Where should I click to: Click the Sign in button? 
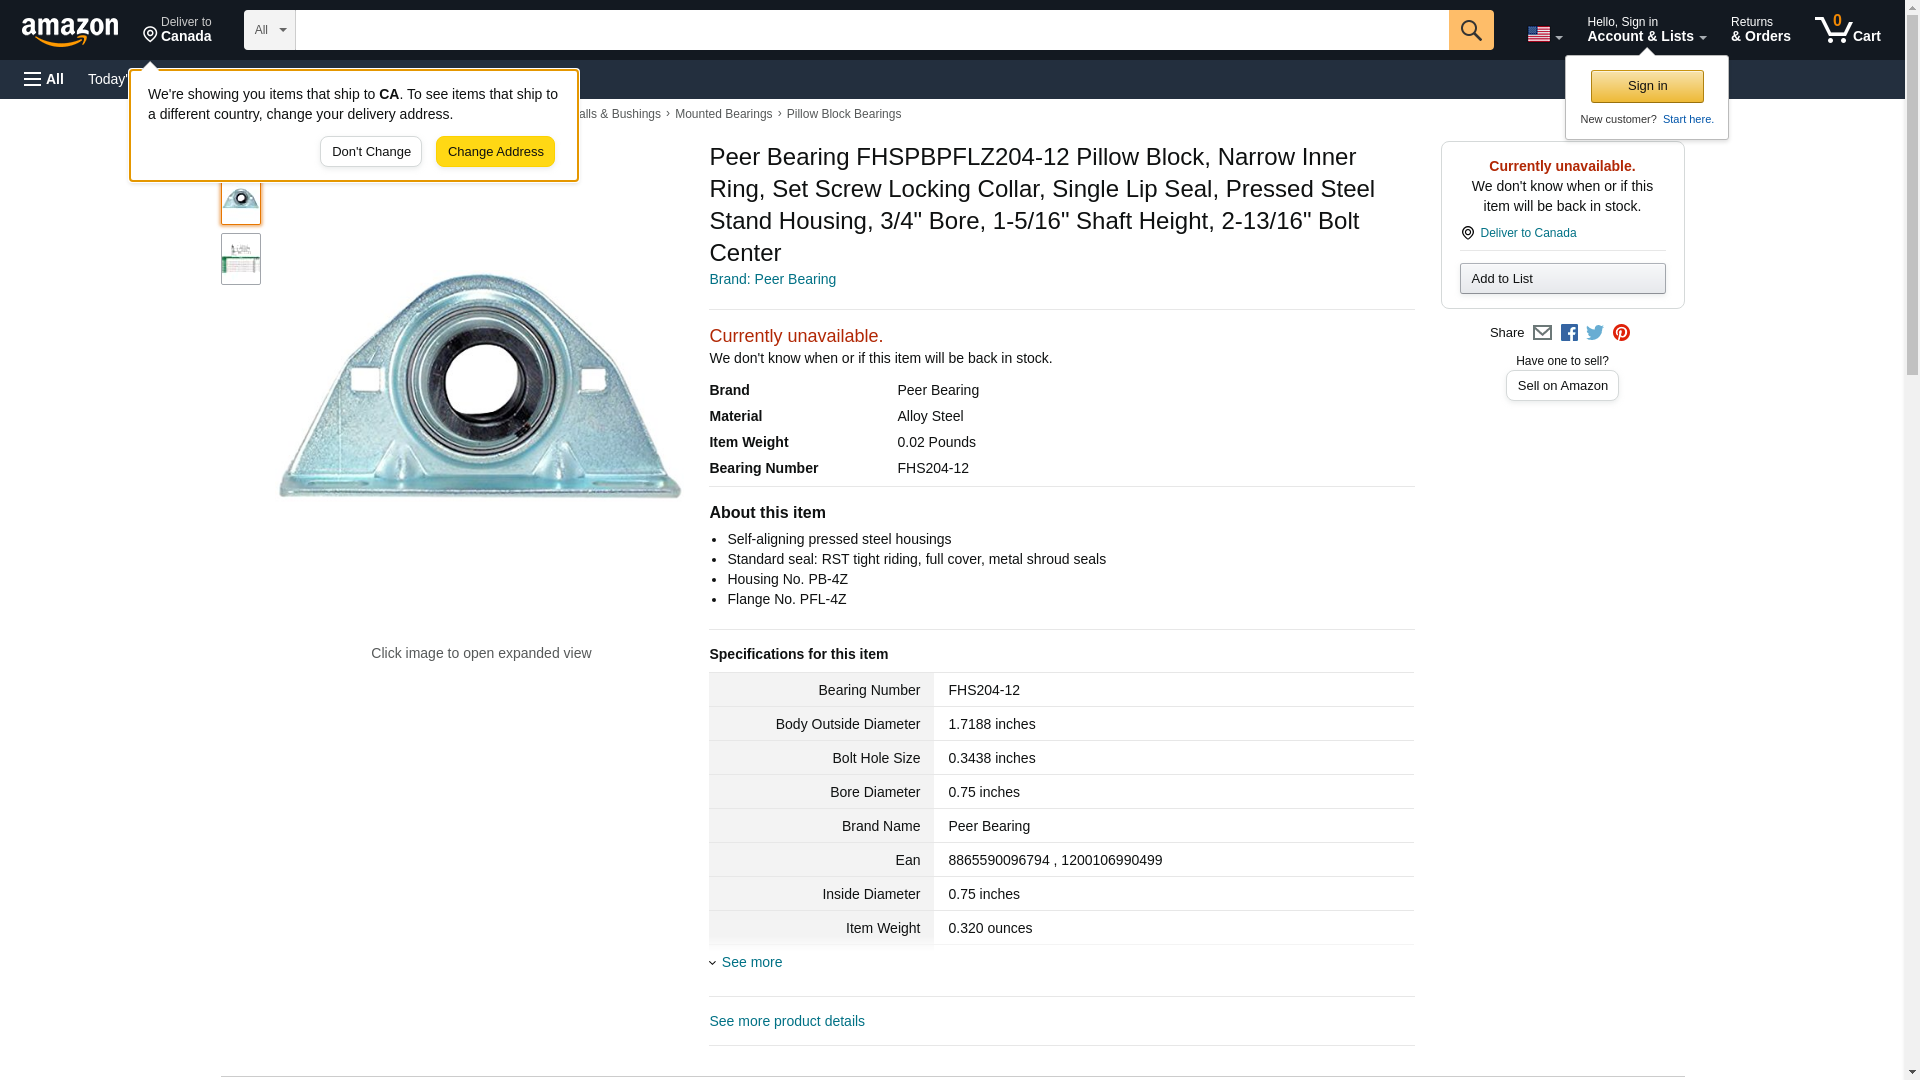(1647, 86)
